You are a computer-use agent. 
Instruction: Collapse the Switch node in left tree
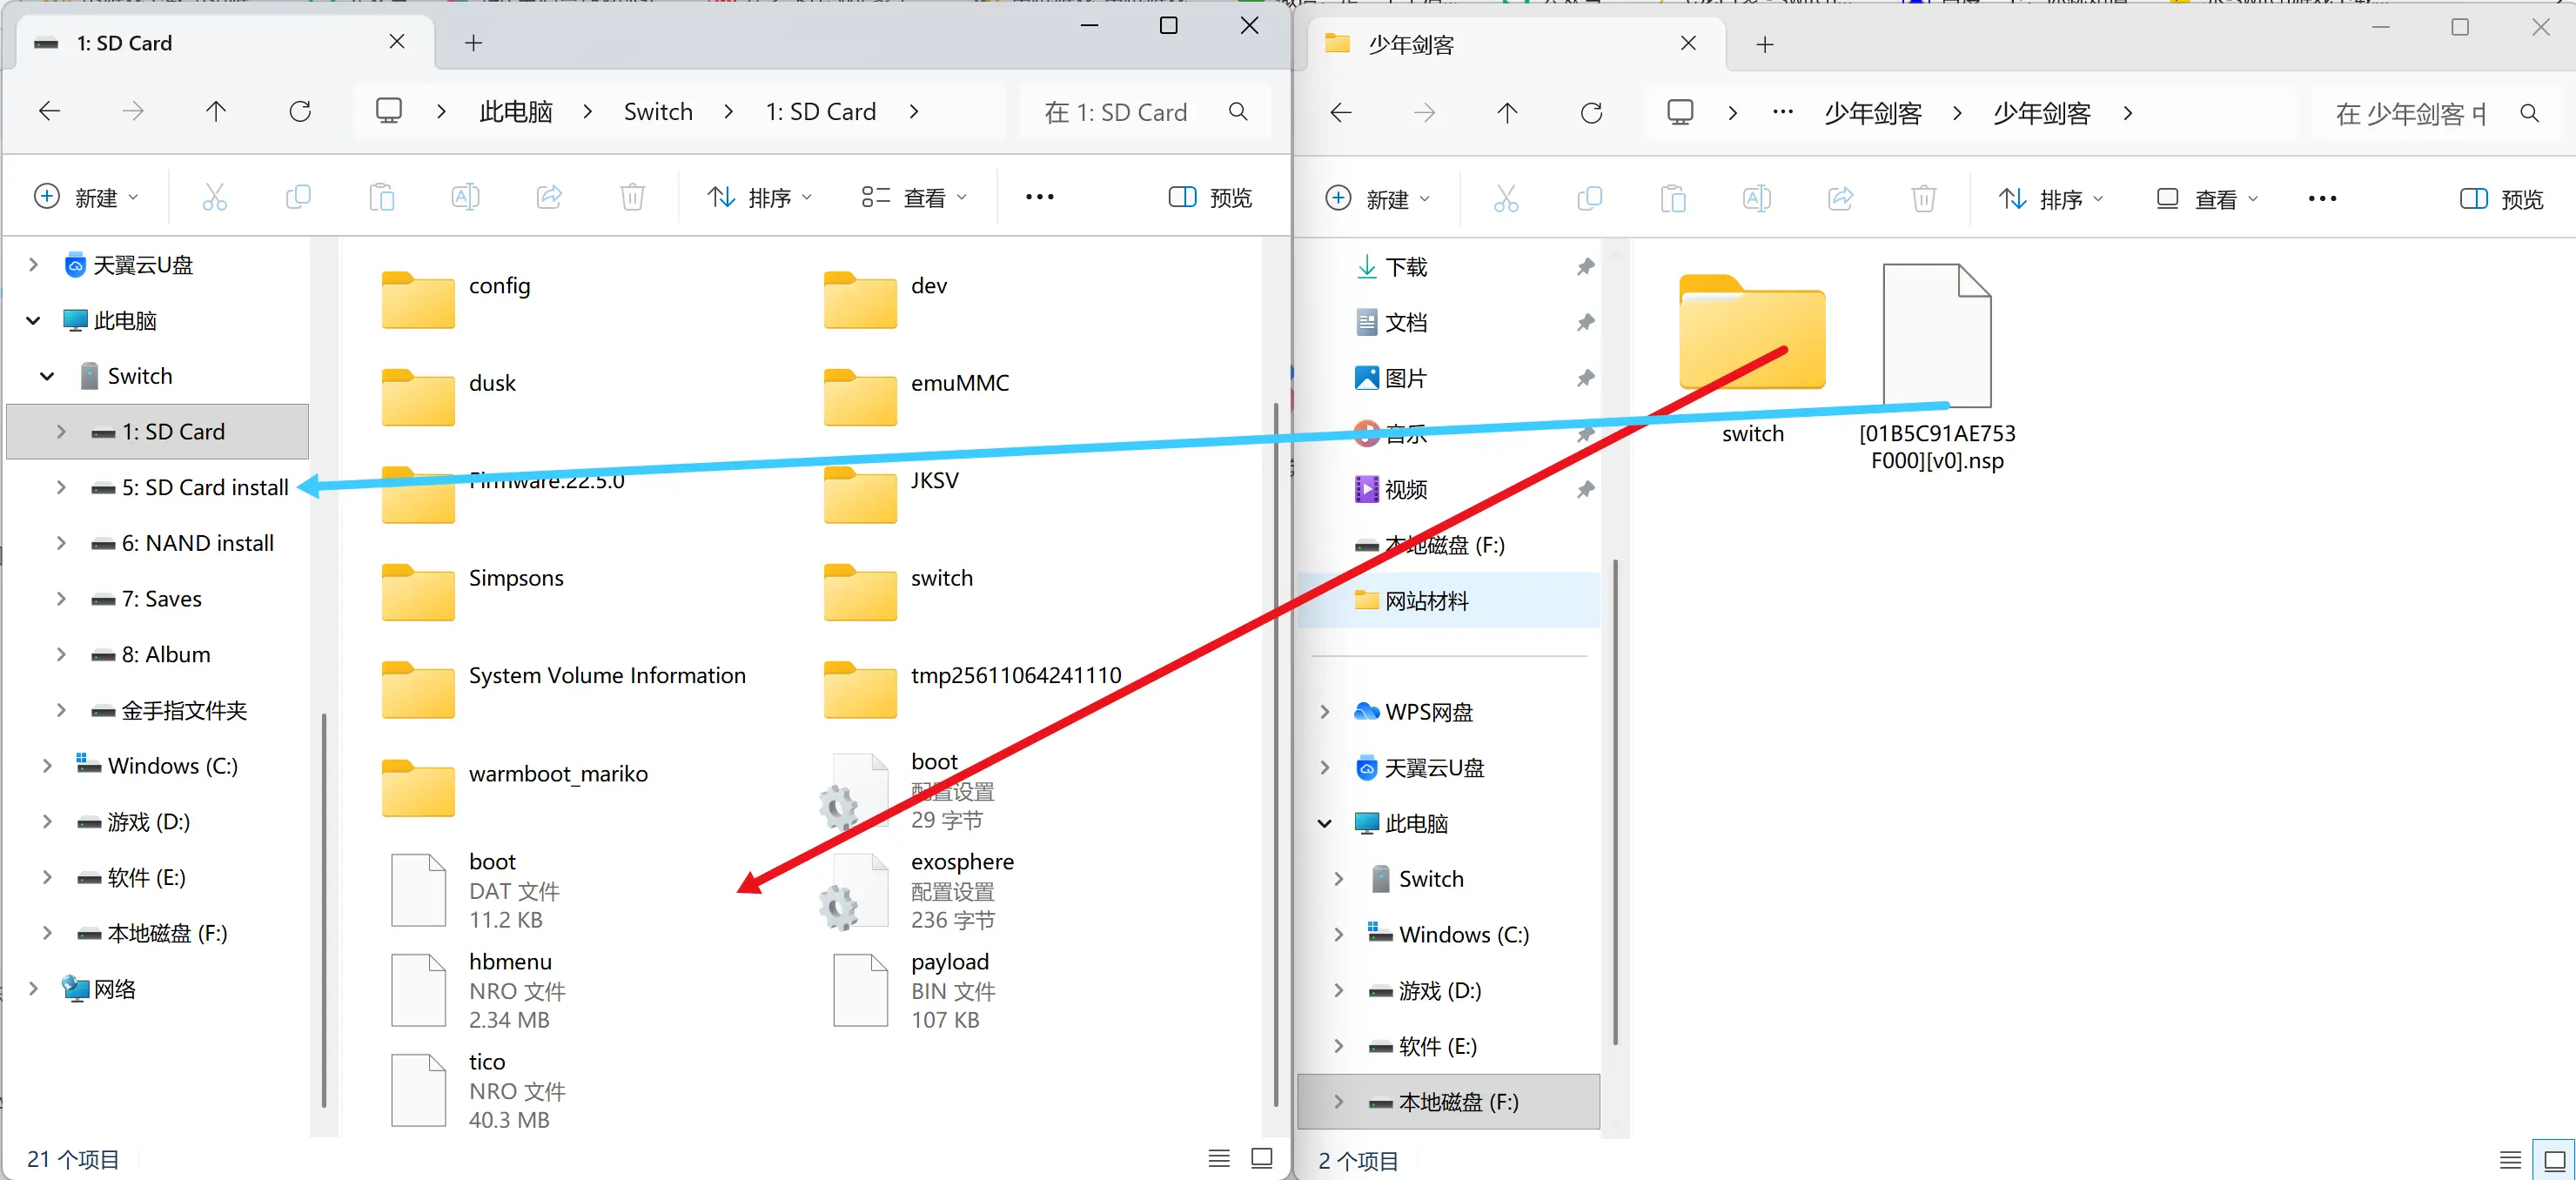pyautogui.click(x=47, y=376)
